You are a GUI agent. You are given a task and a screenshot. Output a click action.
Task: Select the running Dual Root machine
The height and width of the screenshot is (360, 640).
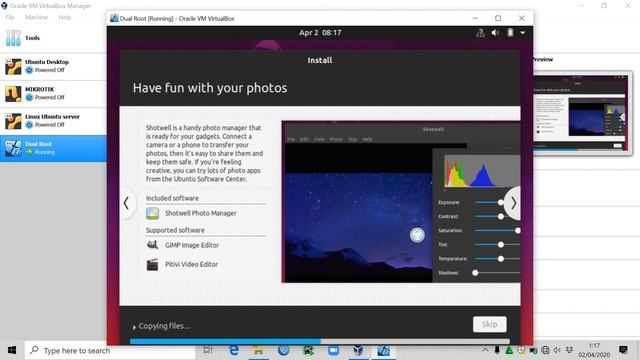(53, 148)
